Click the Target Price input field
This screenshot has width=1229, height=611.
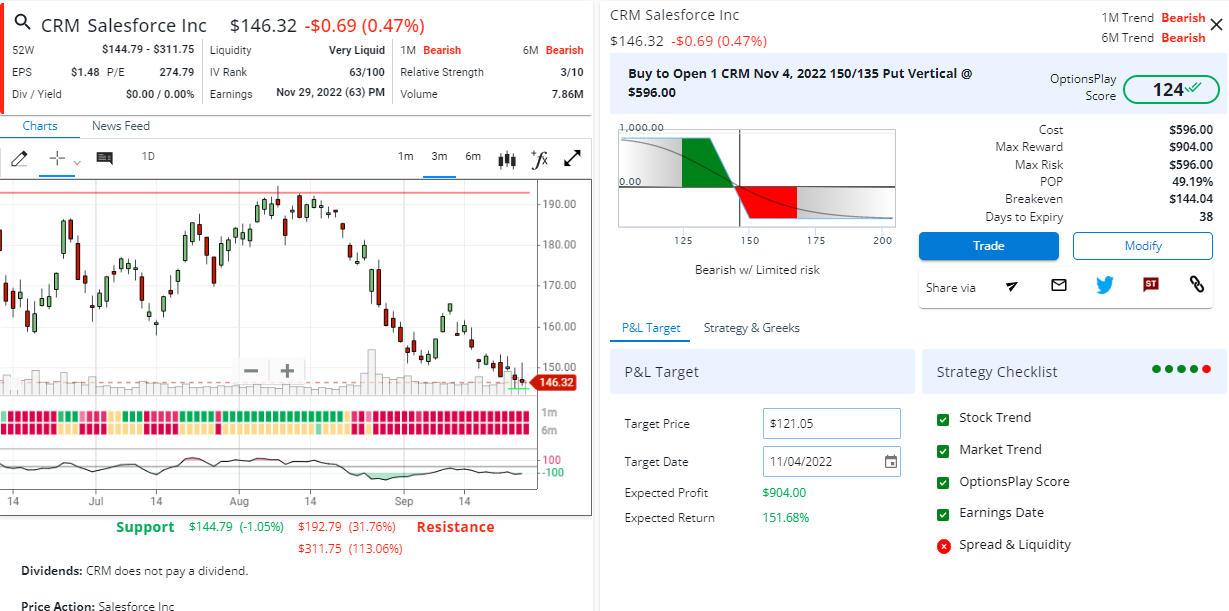pos(832,424)
